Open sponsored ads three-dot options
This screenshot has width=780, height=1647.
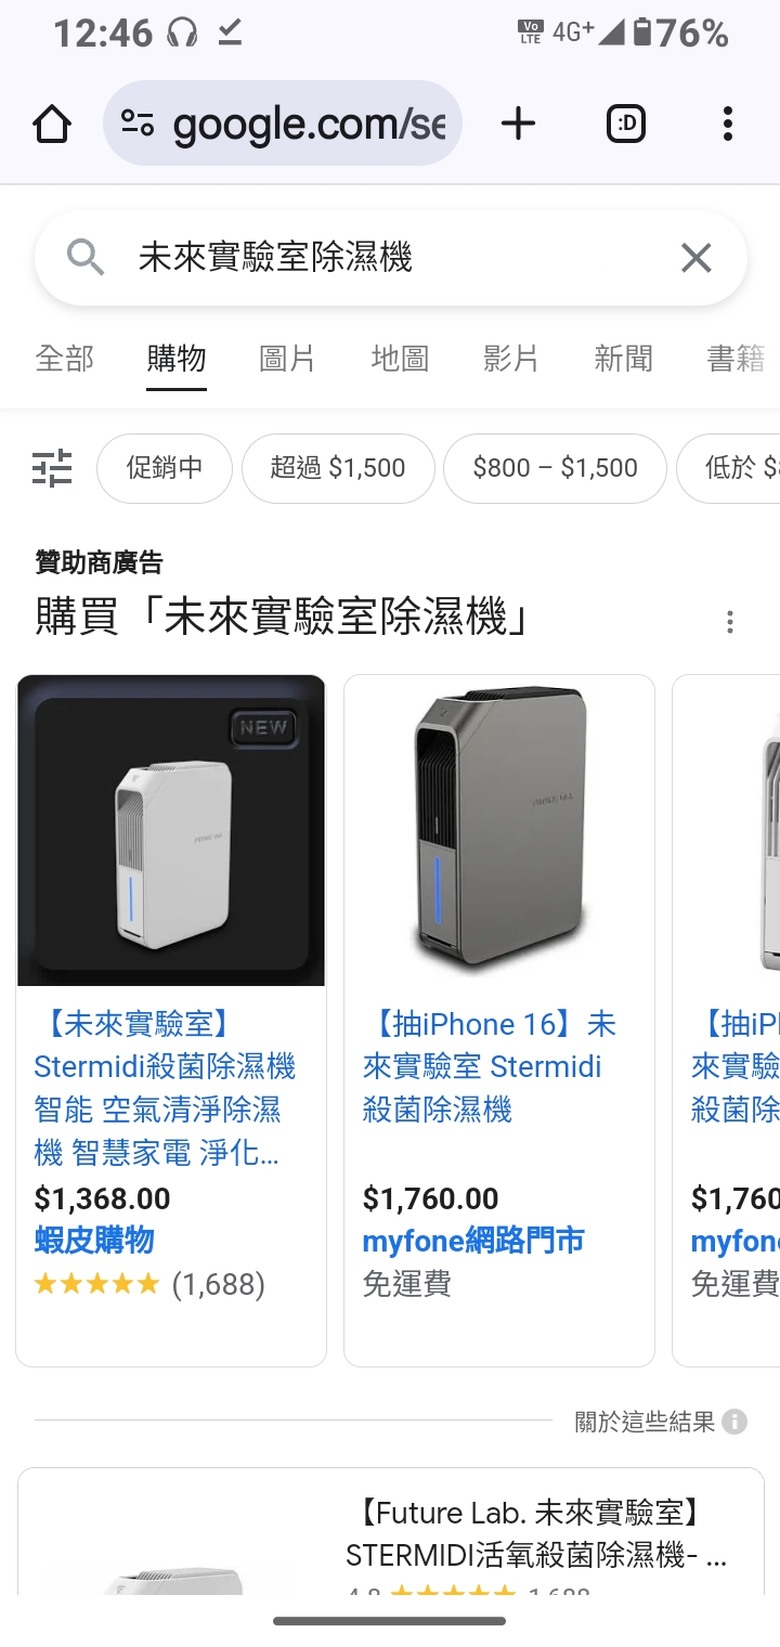(730, 622)
